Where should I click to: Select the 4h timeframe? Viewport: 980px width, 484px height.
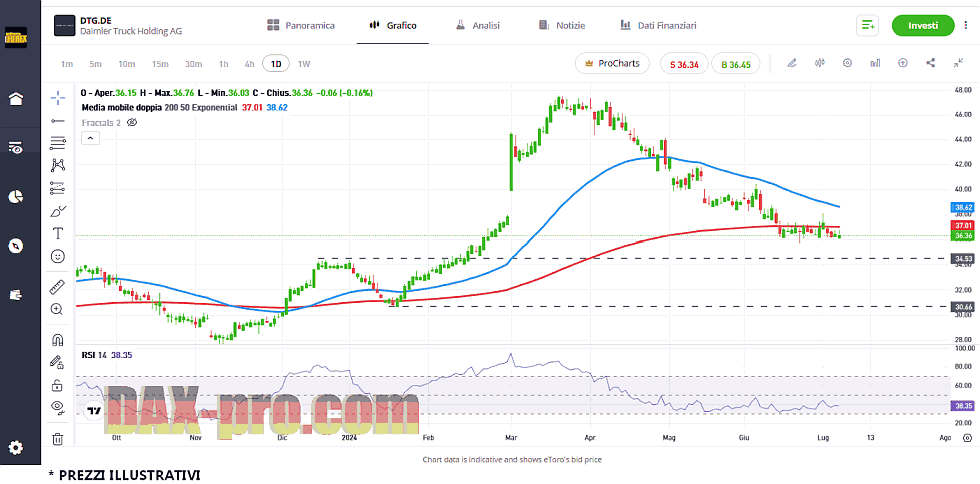point(249,64)
